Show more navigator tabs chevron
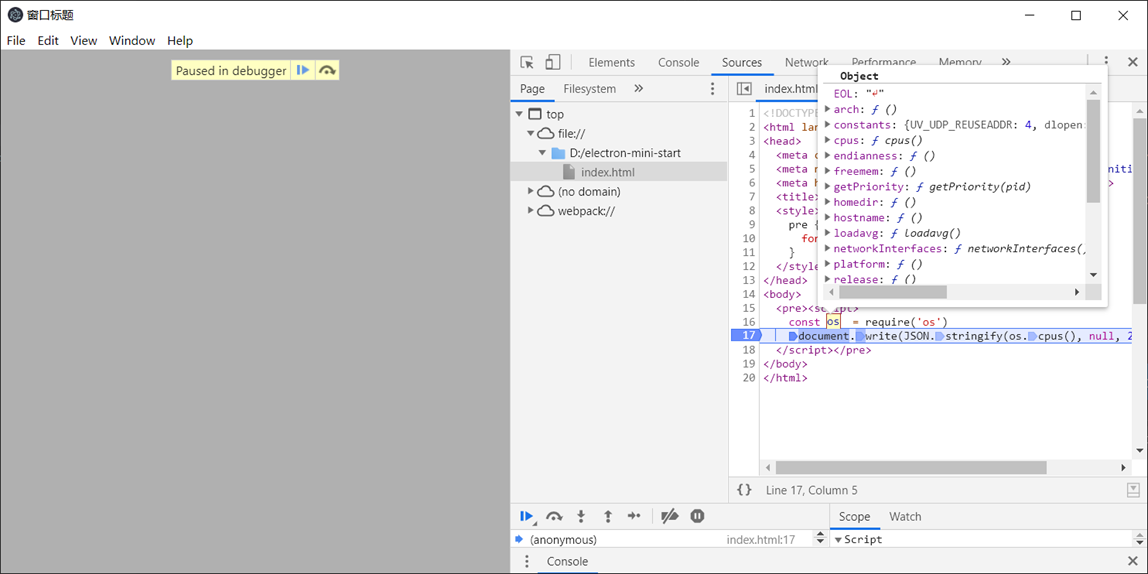The width and height of the screenshot is (1148, 574). [x=638, y=89]
